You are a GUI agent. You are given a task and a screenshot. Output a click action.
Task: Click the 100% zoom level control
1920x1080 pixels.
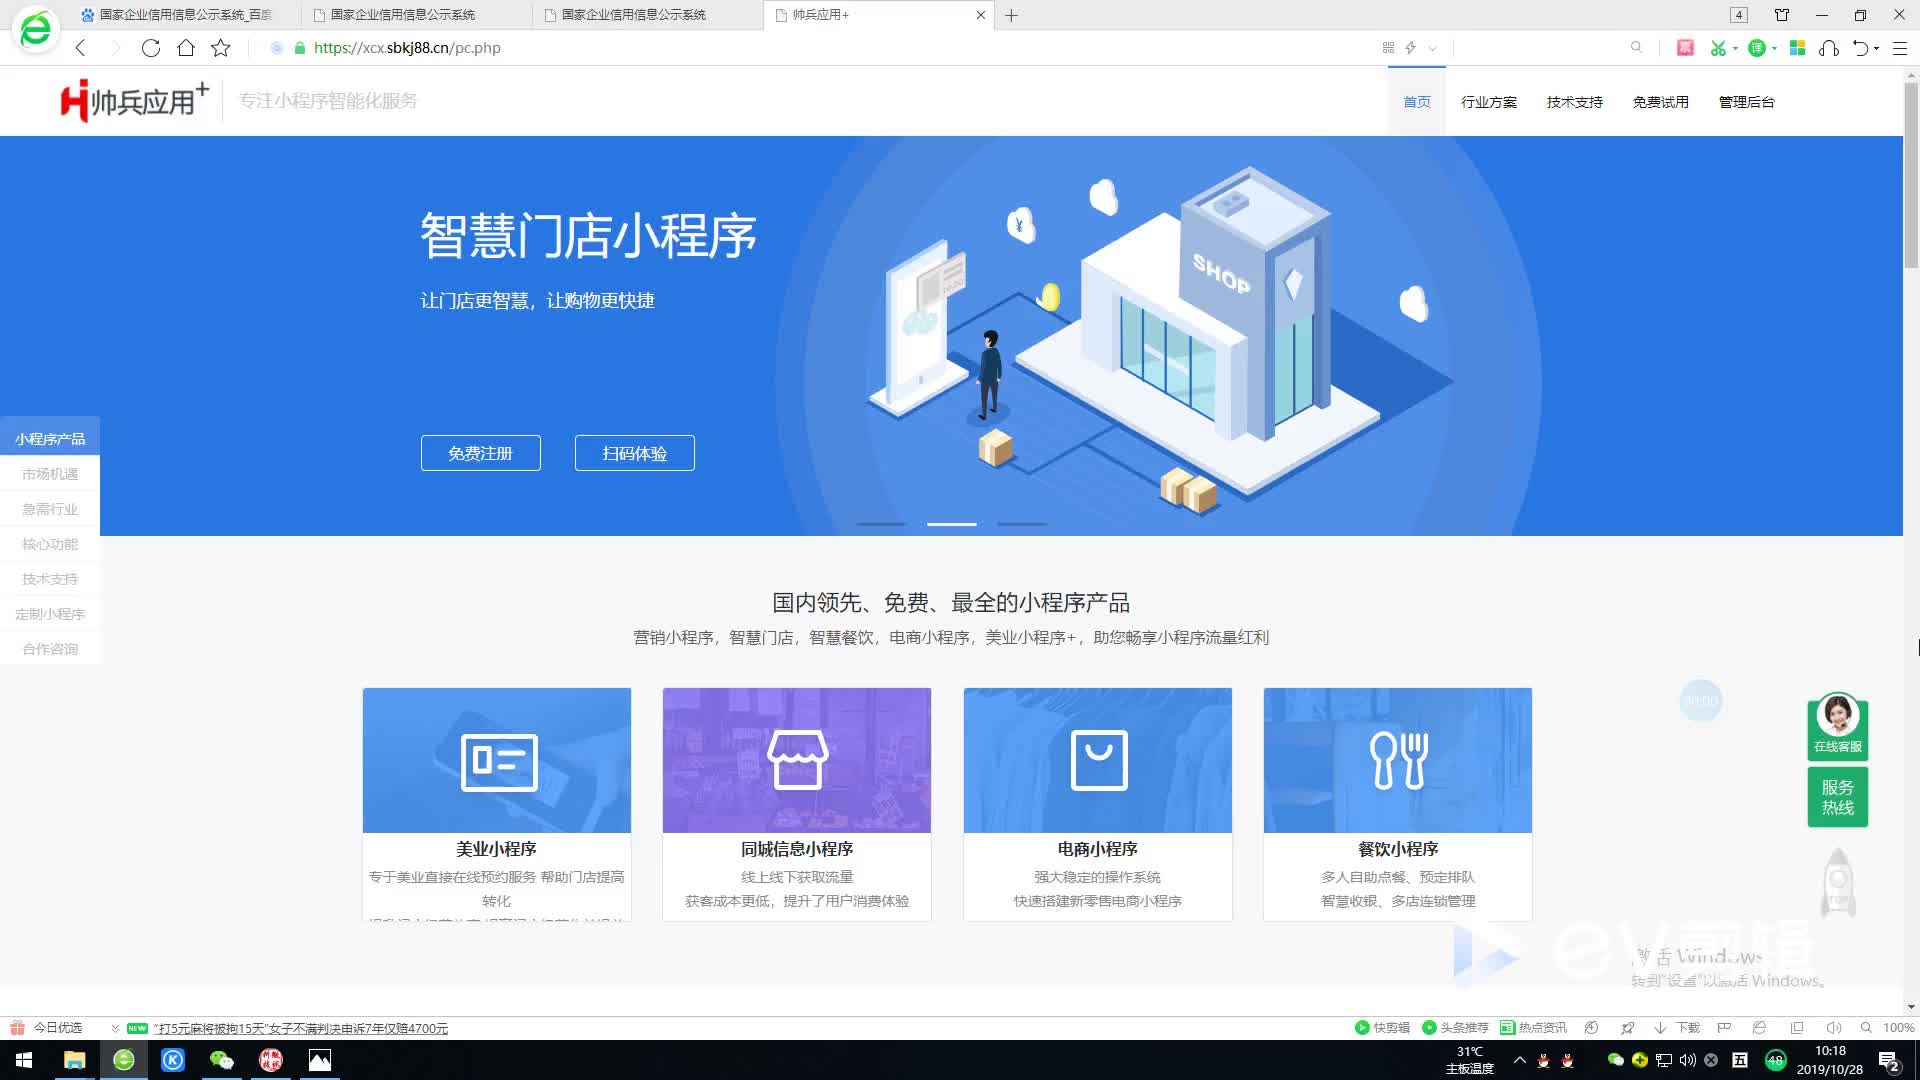(1897, 1028)
